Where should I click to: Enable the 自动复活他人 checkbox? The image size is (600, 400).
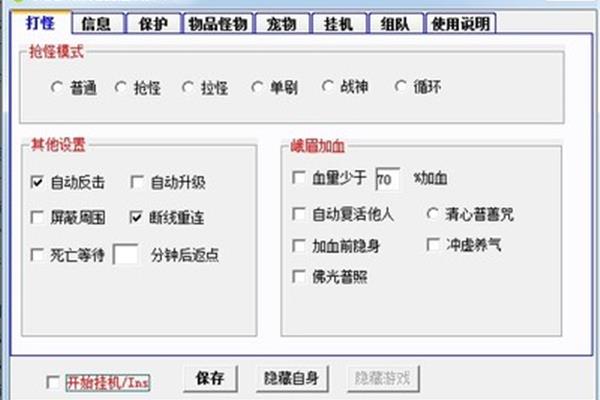tap(298, 213)
